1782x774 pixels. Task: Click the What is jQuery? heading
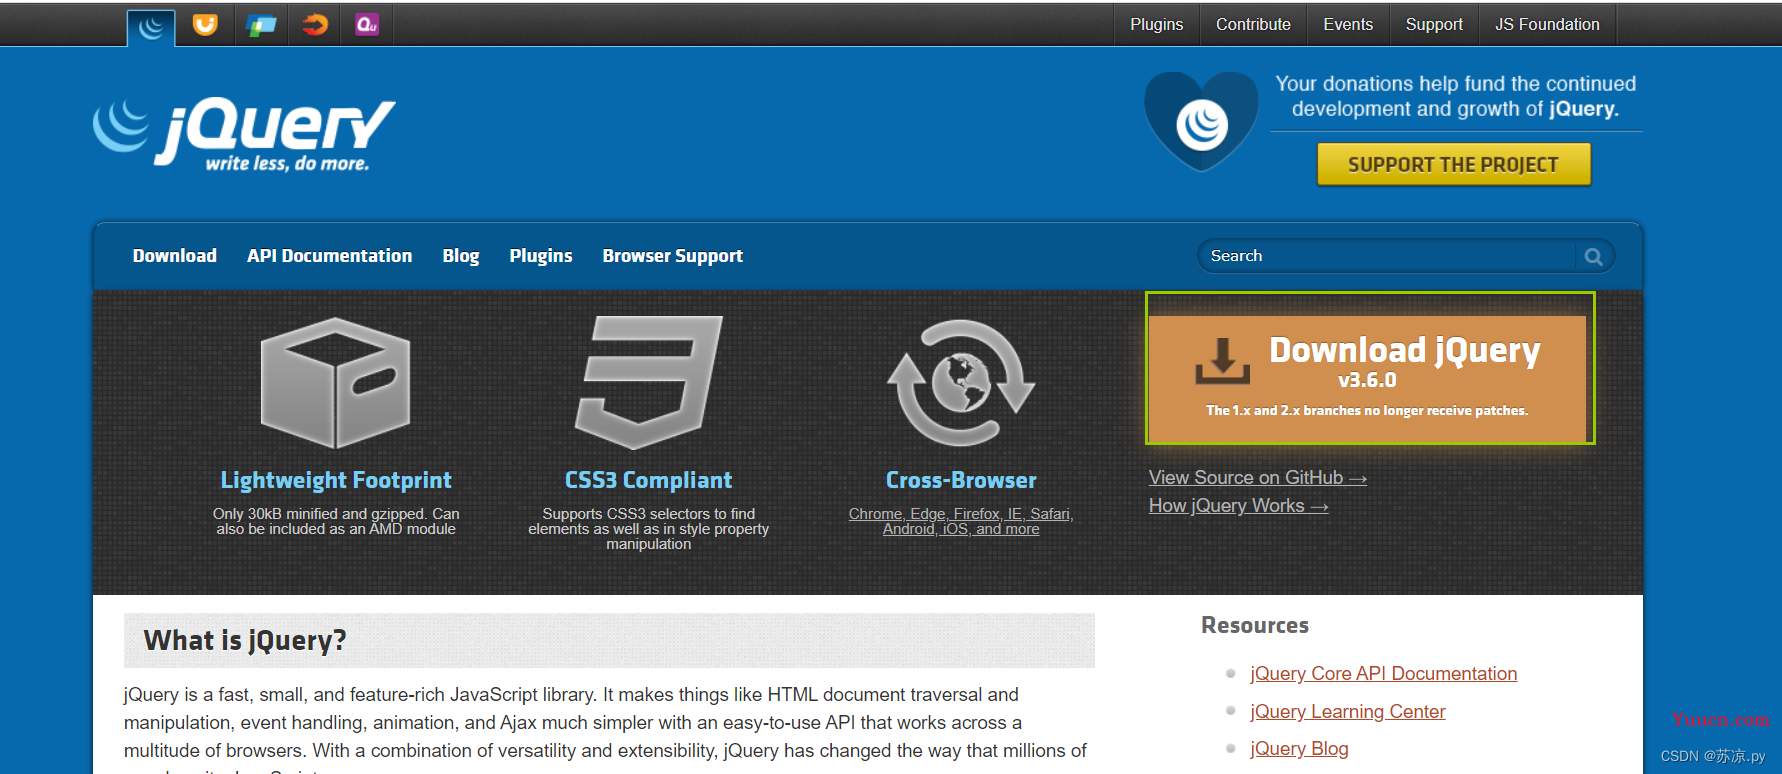coord(245,640)
